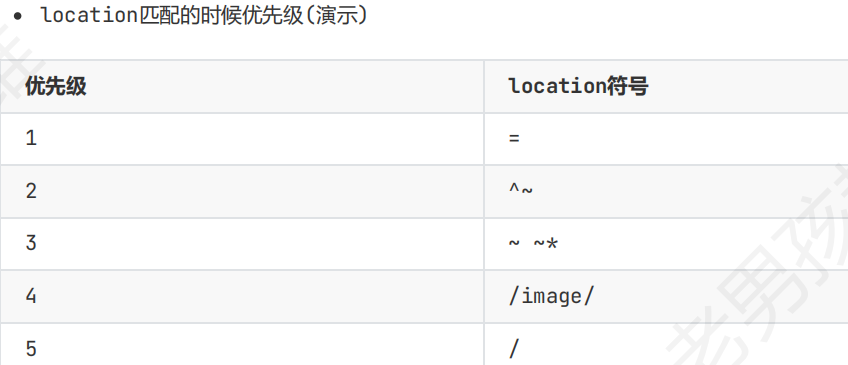The width and height of the screenshot is (848, 365).
Task: Select the "location符号" column header cell
Action: [666, 87]
